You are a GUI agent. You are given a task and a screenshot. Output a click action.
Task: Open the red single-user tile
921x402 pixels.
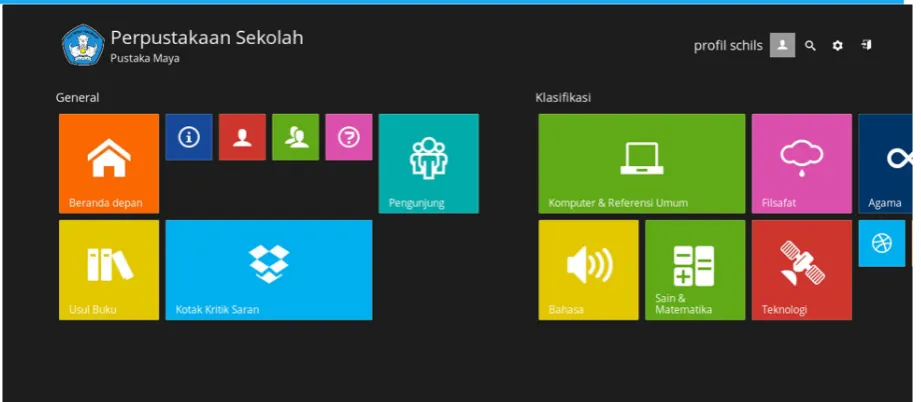pos(242,137)
